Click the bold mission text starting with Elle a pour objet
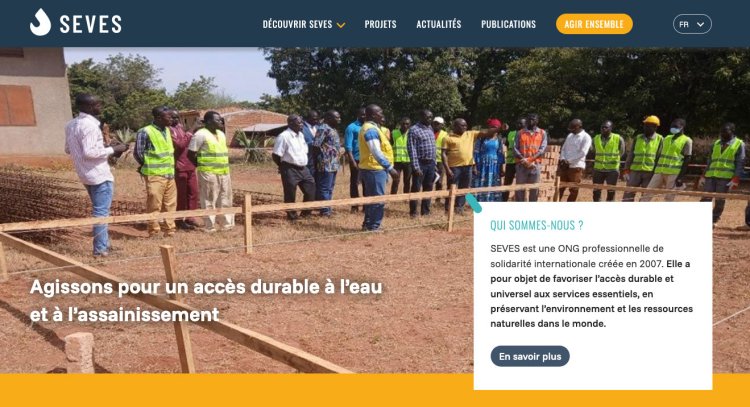This screenshot has height=407, width=750. (592, 294)
